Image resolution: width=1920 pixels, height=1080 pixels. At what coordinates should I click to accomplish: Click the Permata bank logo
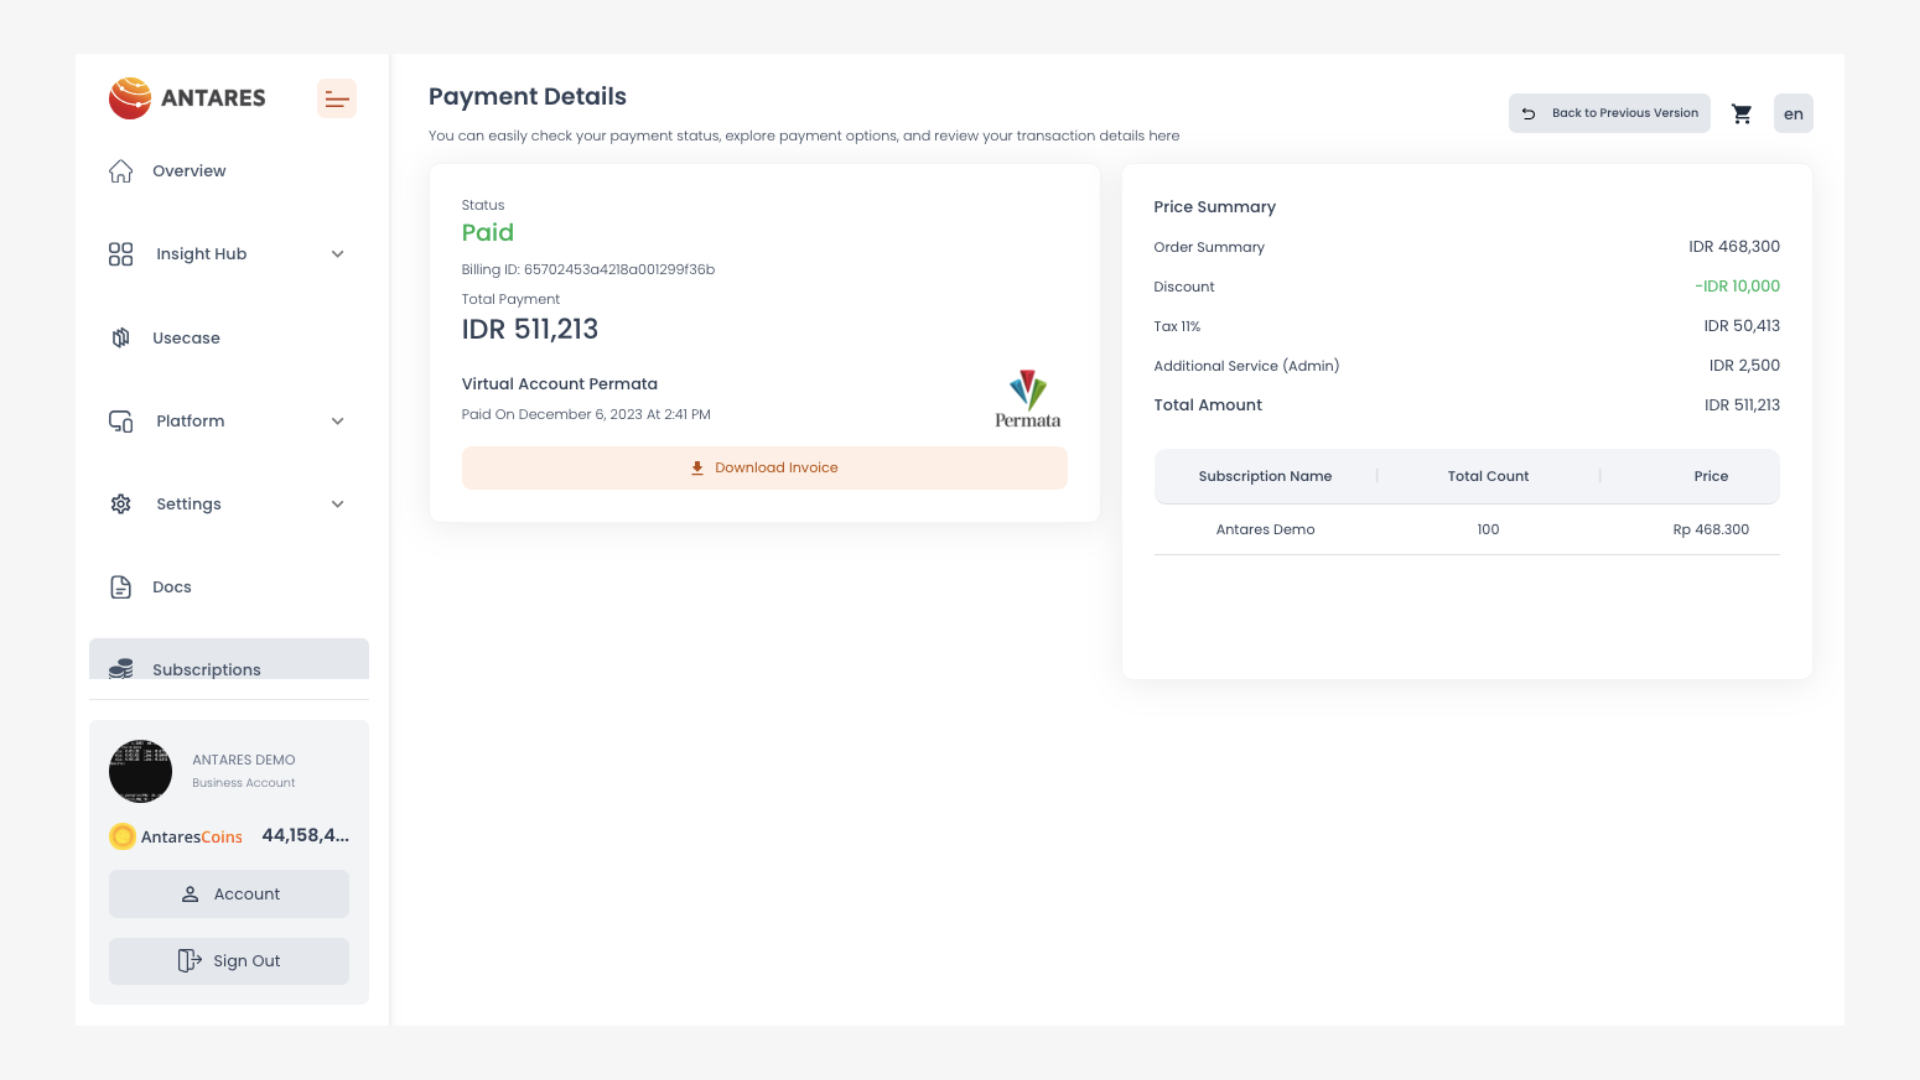point(1027,399)
